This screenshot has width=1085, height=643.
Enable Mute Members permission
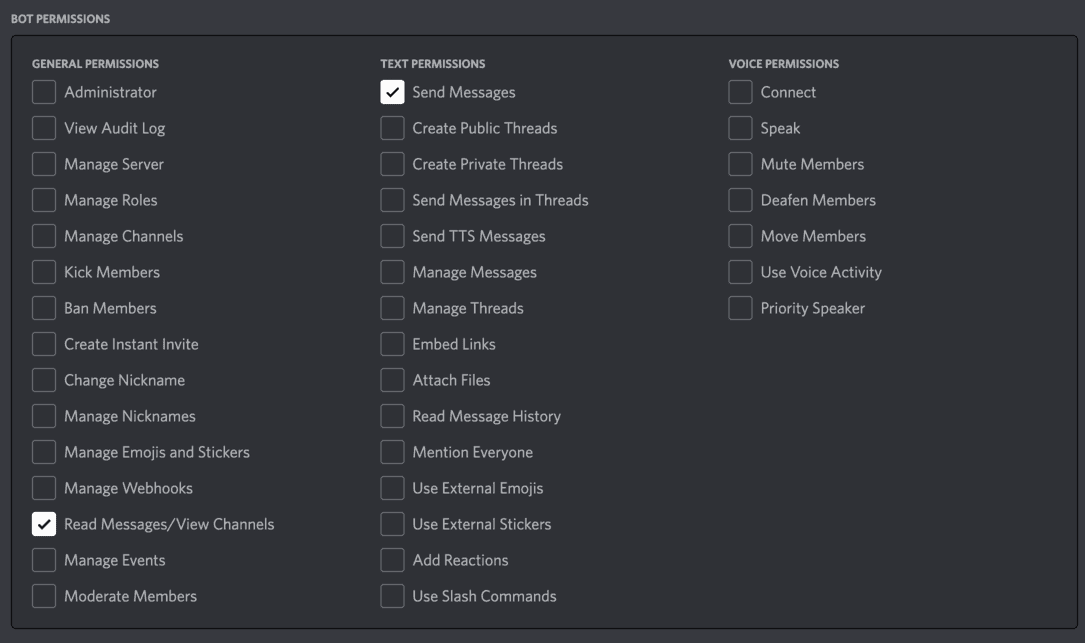pyautogui.click(x=740, y=164)
